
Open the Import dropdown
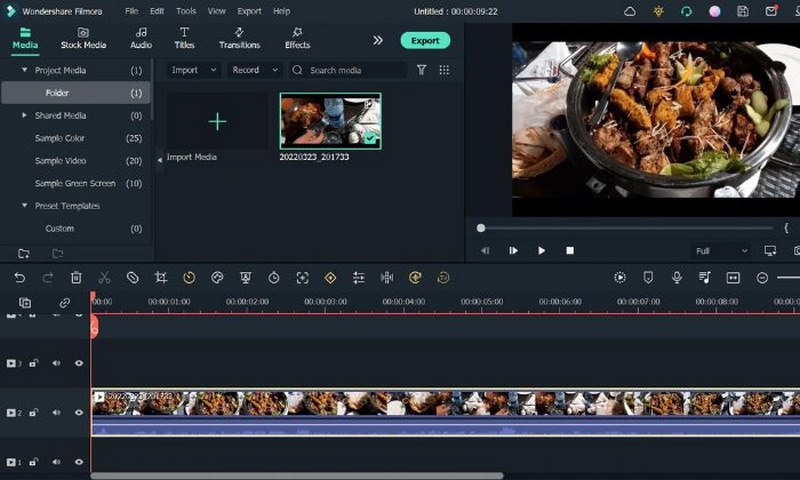click(193, 70)
